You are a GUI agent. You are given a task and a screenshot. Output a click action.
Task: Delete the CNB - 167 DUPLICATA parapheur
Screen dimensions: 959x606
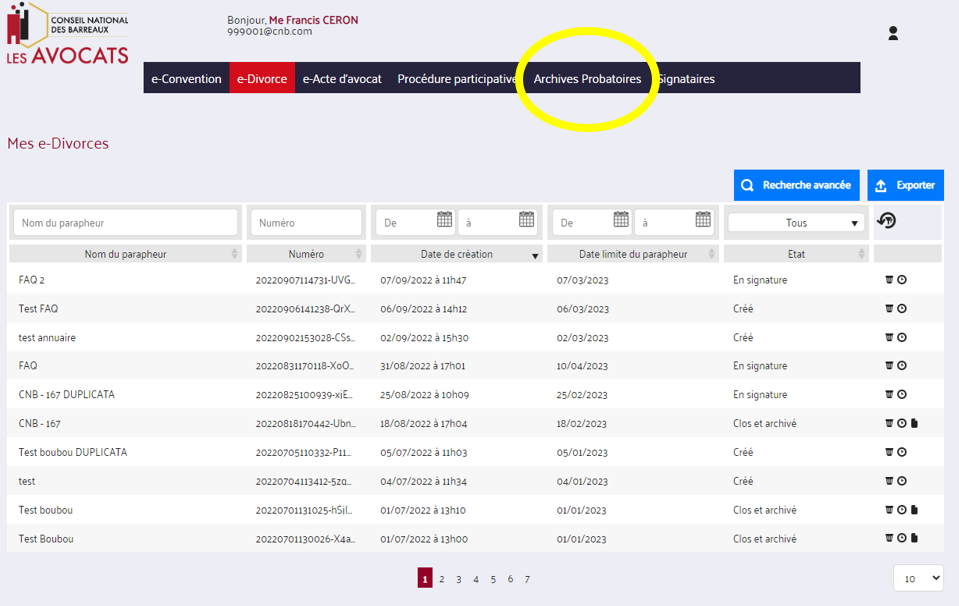pos(889,394)
